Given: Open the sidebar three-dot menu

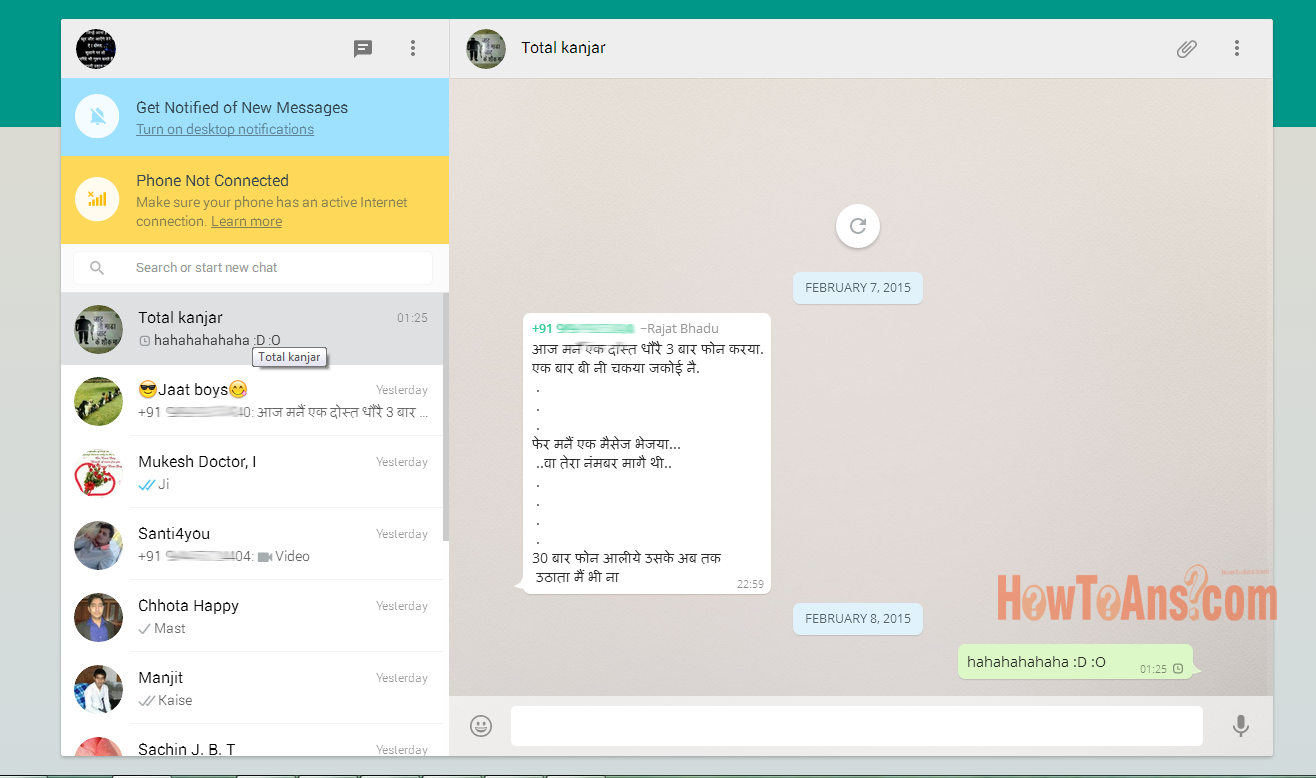Looking at the screenshot, I should 413,48.
